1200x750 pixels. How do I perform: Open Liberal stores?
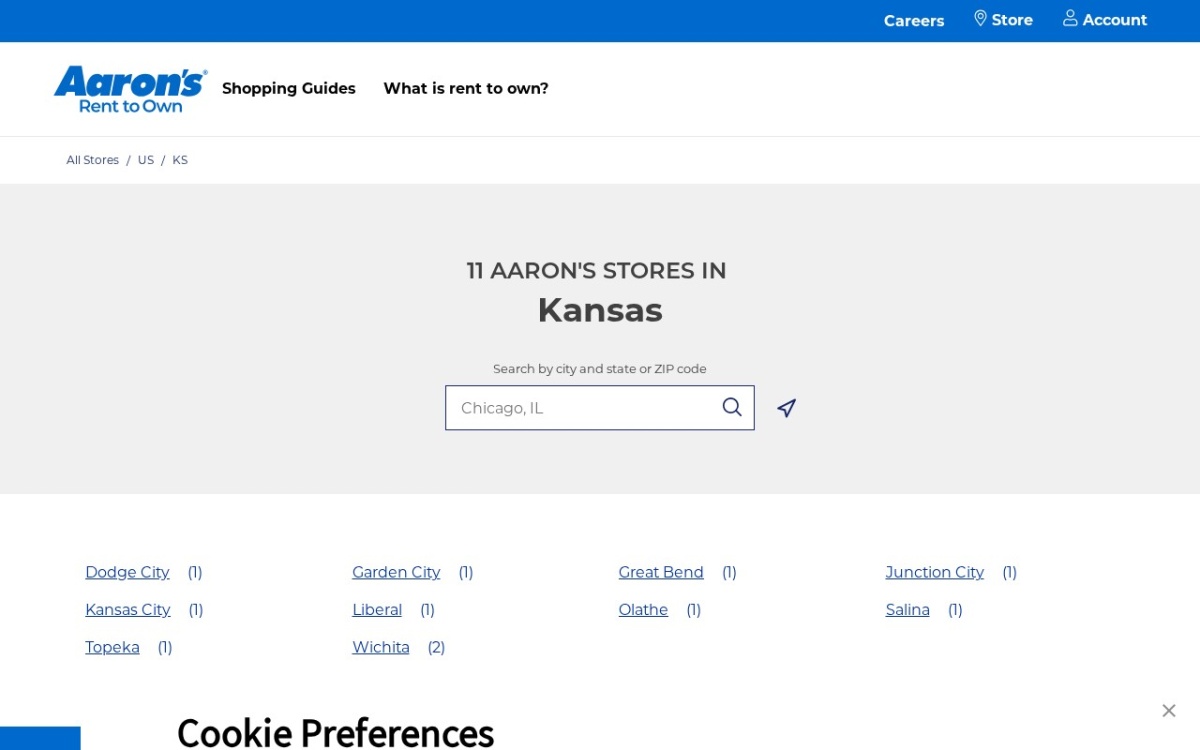pyautogui.click(x=377, y=610)
